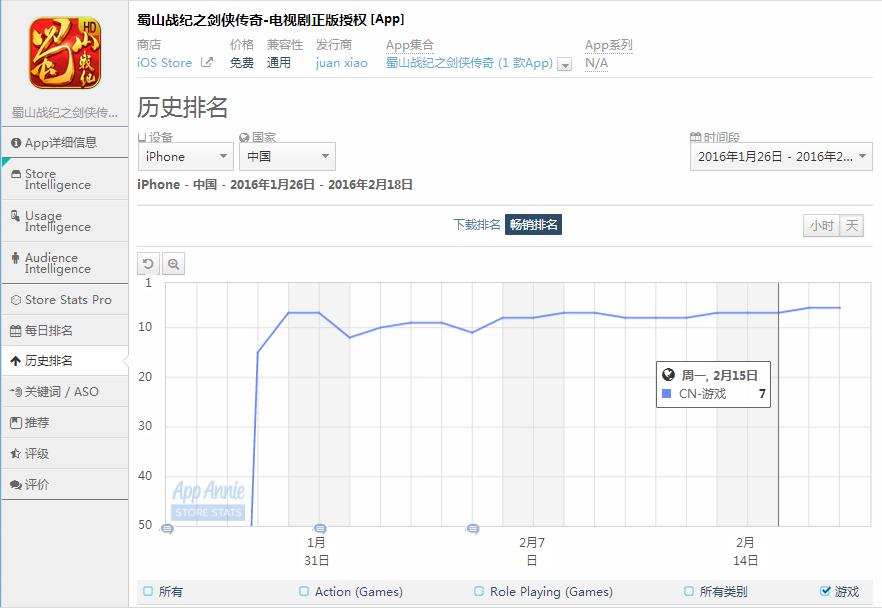Click the juan xiao publisher link
Image resolution: width=882 pixels, height=608 pixels.
click(341, 62)
